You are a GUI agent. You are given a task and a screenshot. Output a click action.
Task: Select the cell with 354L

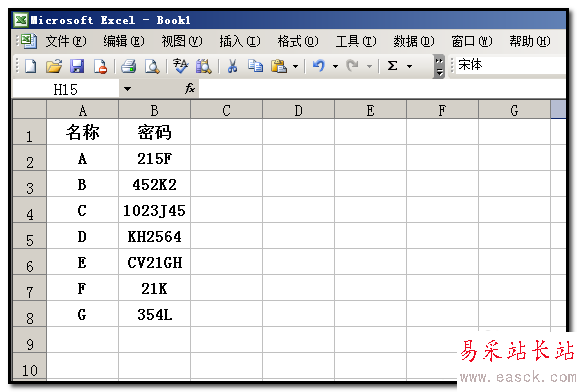[155, 314]
